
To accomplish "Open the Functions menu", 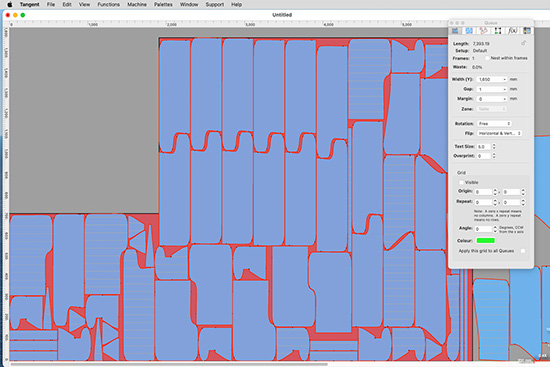I will (108, 5).
